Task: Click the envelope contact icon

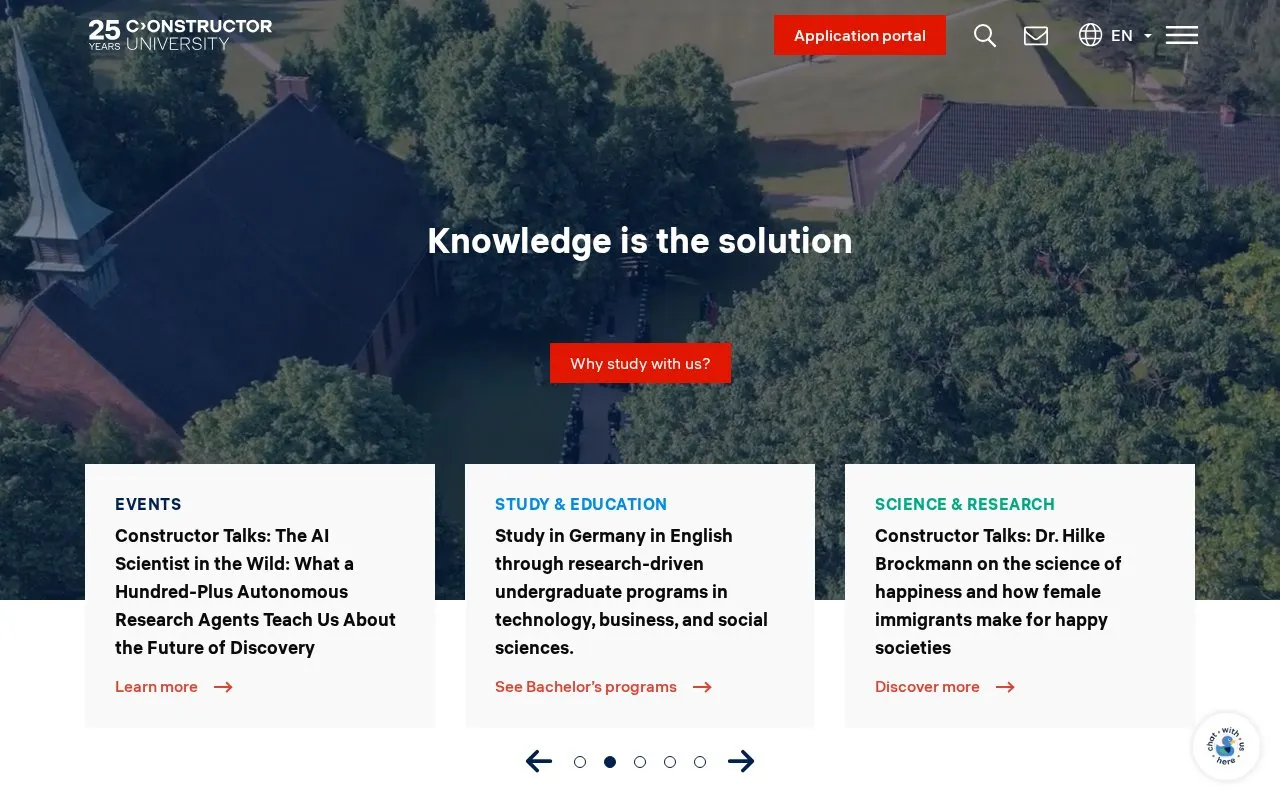Action: pyautogui.click(x=1036, y=36)
